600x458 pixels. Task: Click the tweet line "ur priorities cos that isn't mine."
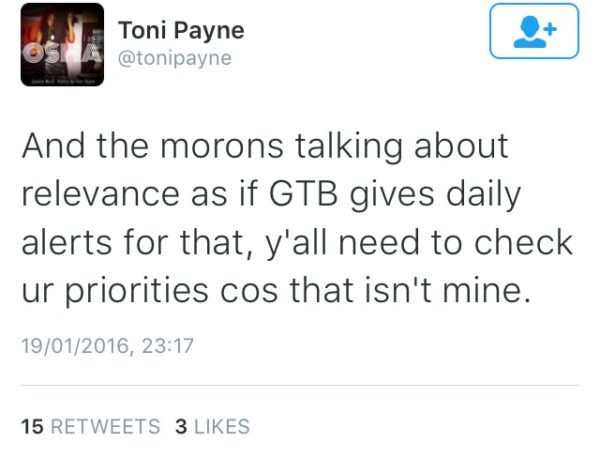tap(276, 291)
